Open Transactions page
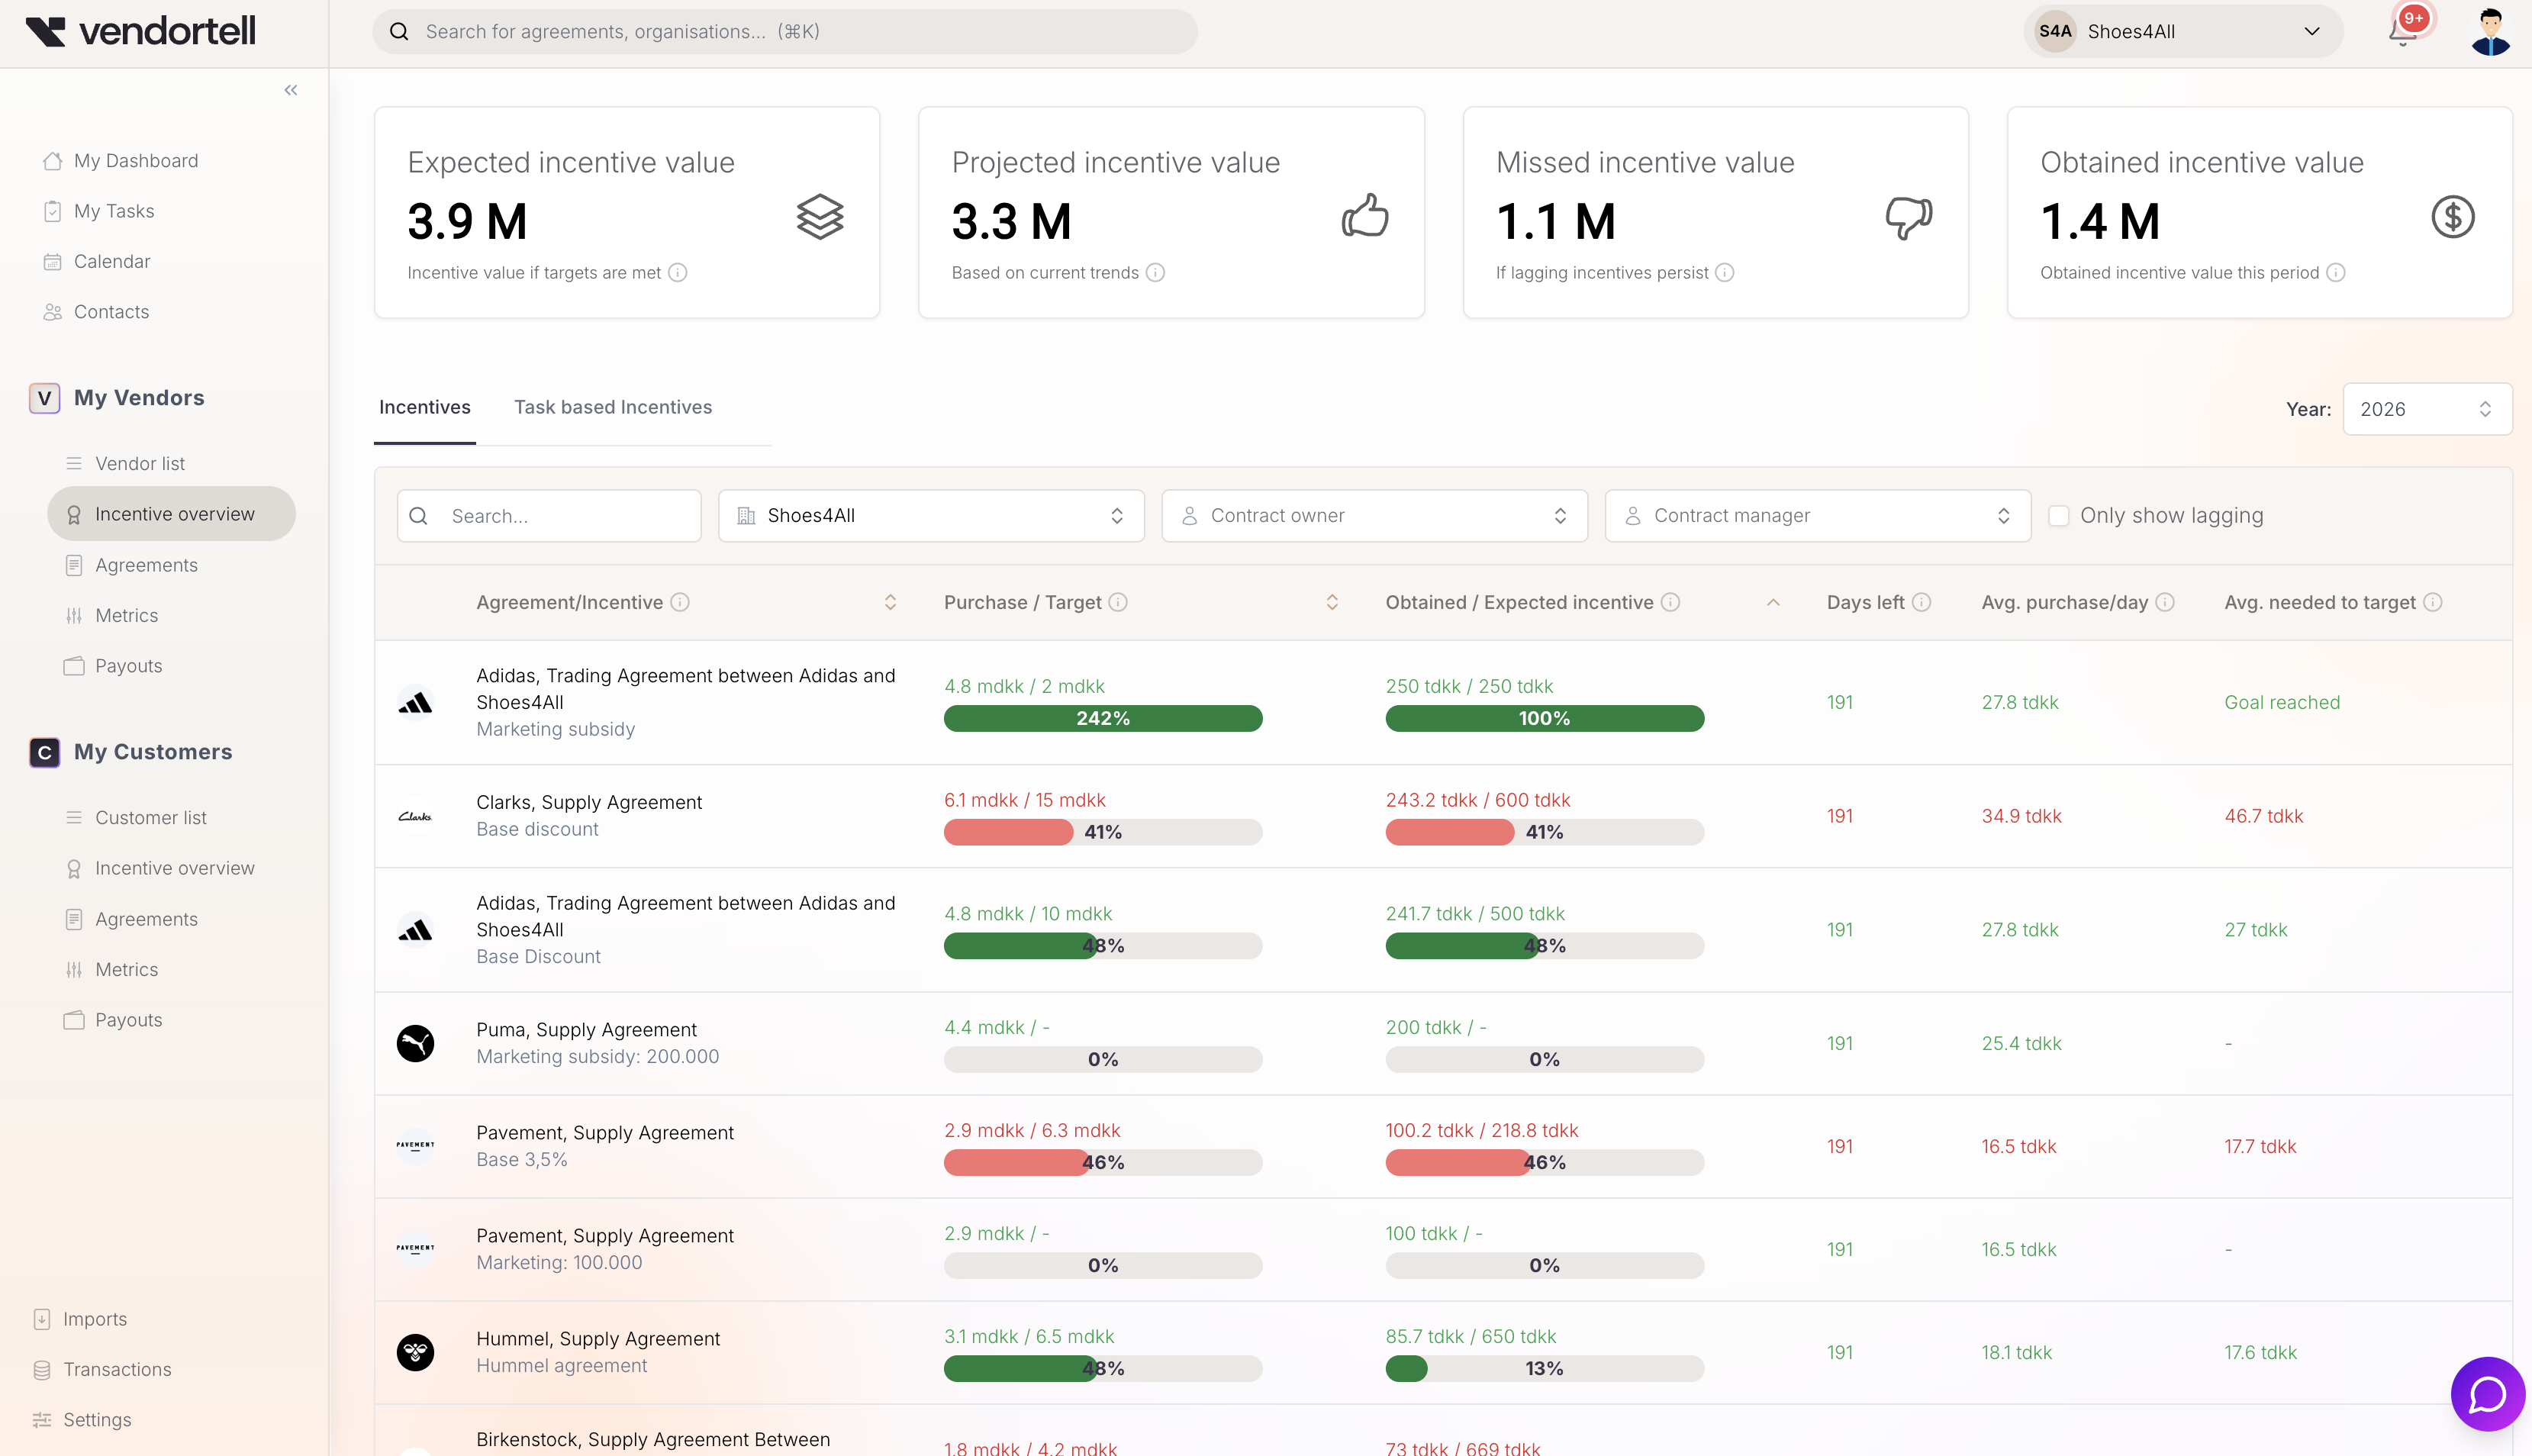Viewport: 2532px width, 1456px height. click(x=117, y=1370)
